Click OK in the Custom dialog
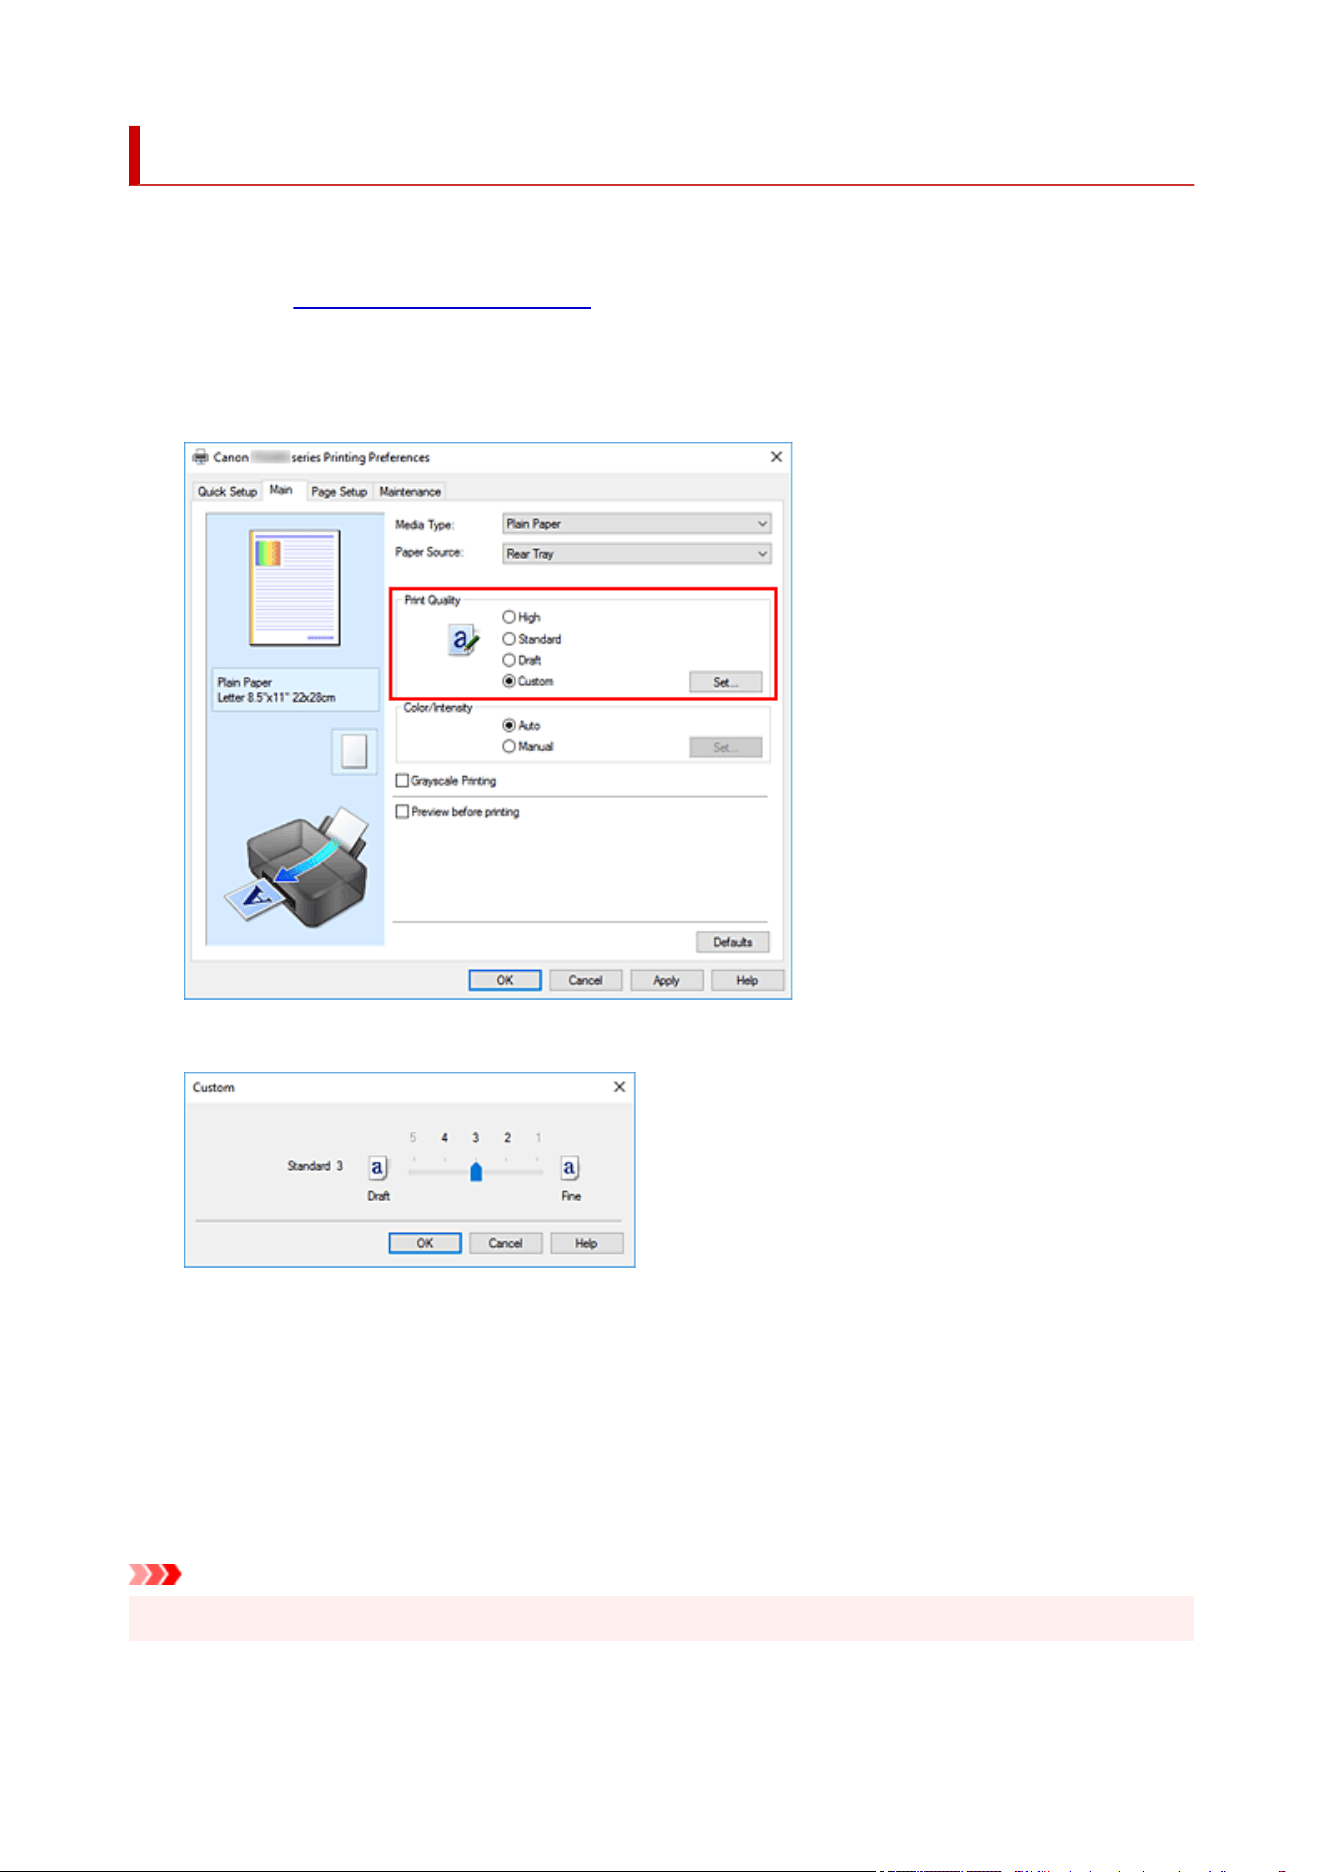1324x1872 pixels. pos(425,1243)
